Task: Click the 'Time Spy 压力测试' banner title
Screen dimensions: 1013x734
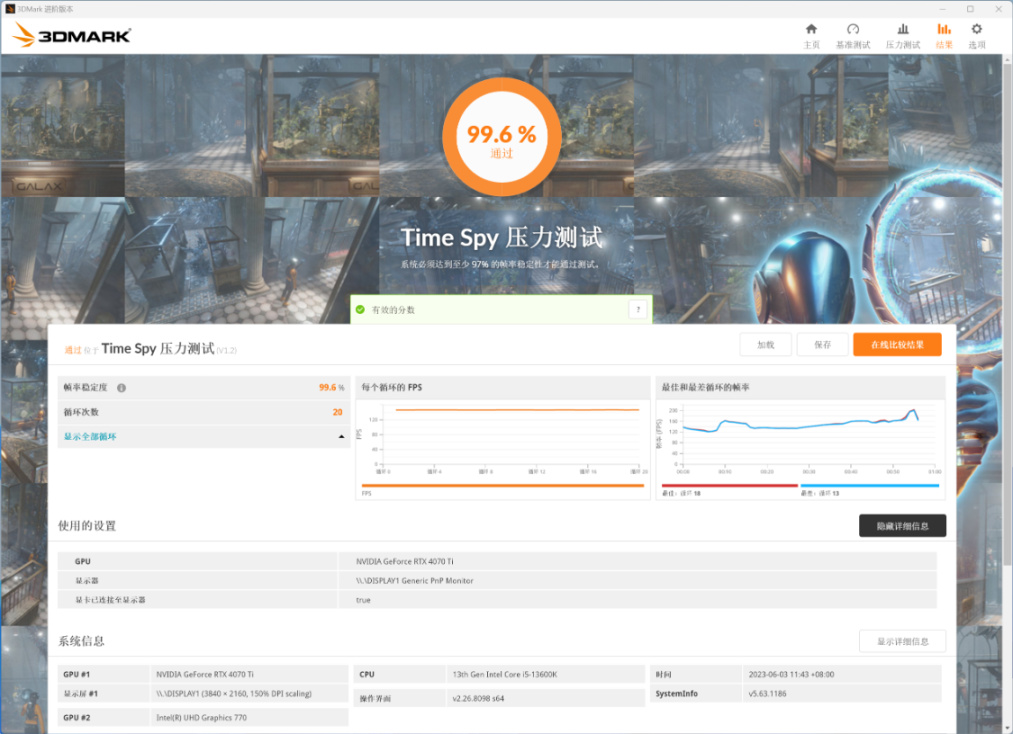Action: 501,237
